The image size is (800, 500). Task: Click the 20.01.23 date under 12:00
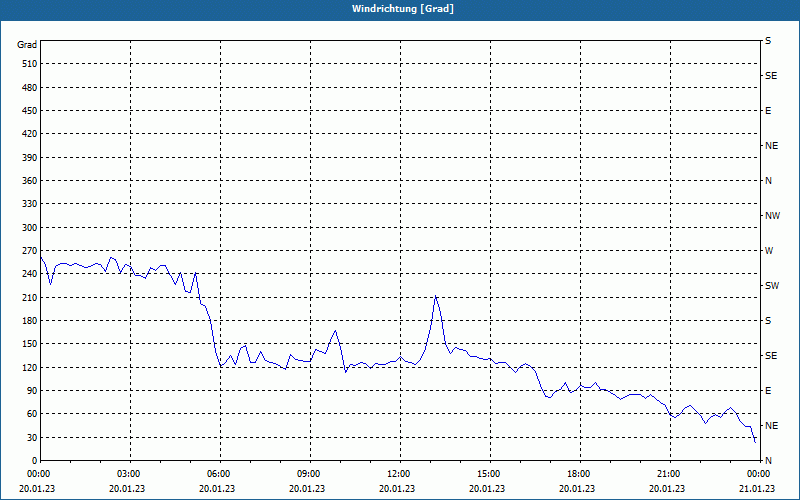(x=397, y=488)
